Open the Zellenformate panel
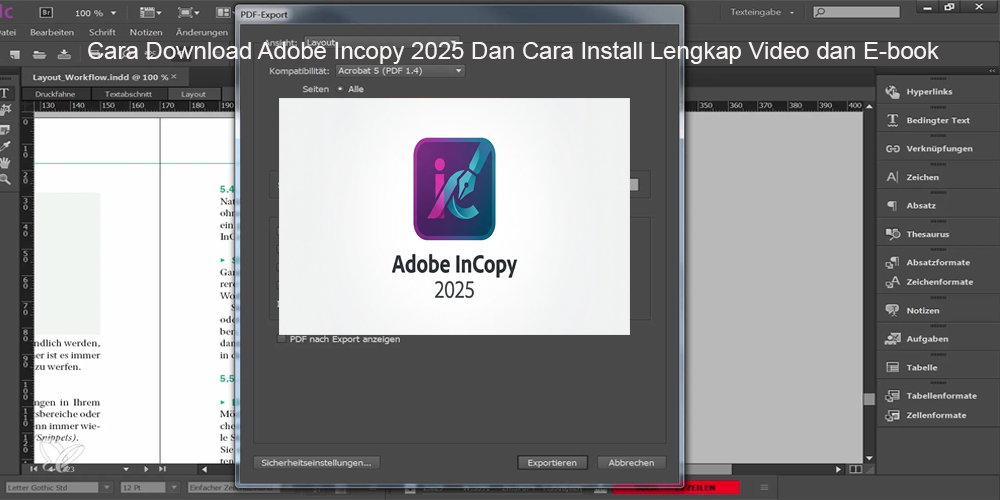Screen dimensions: 1000x500 tap(936, 415)
